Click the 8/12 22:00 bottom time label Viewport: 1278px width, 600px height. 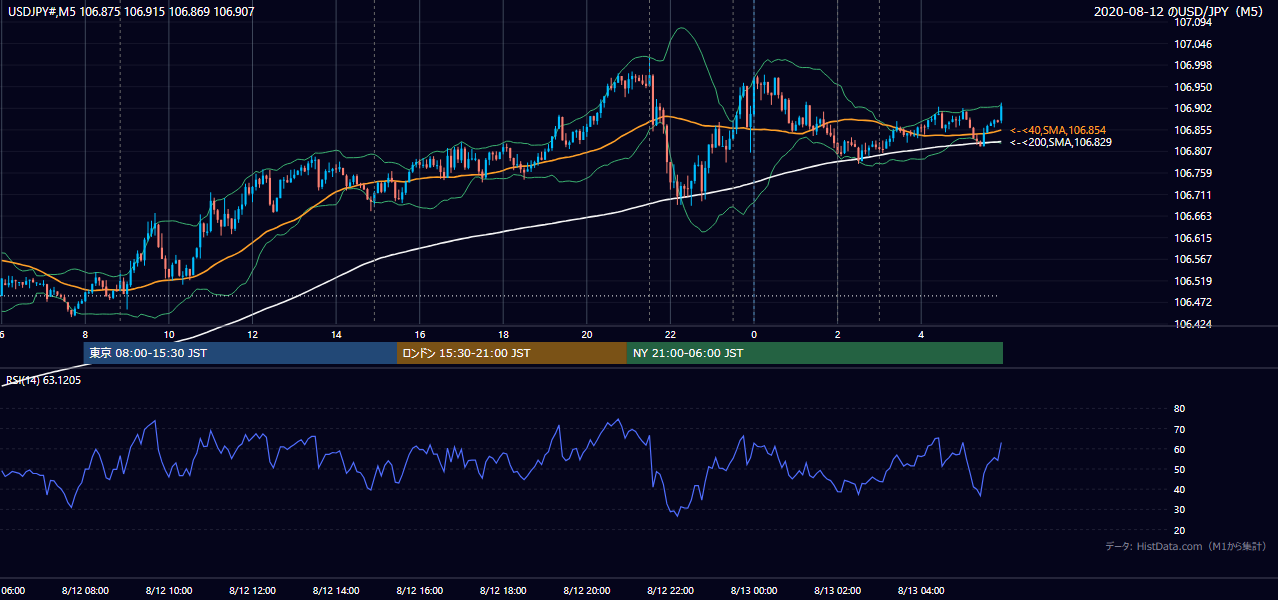click(670, 591)
